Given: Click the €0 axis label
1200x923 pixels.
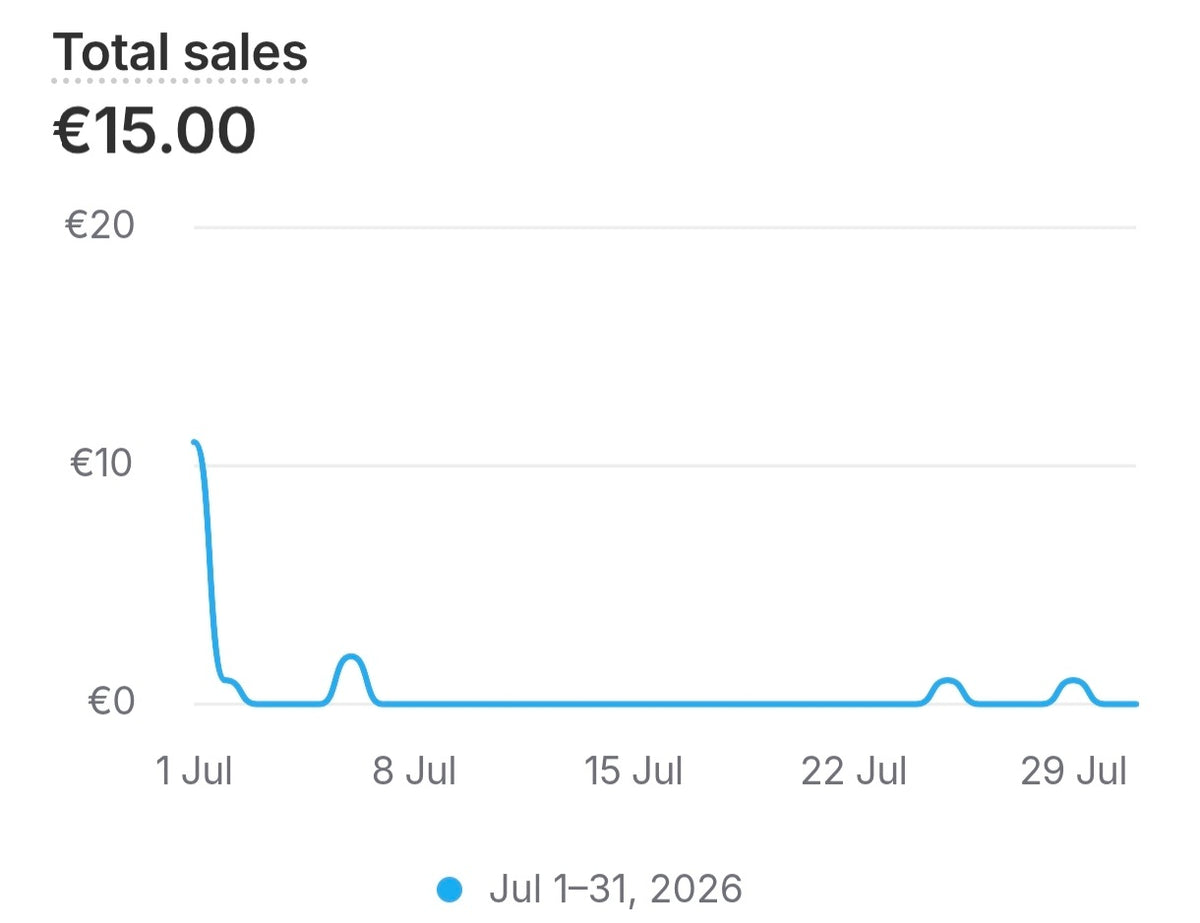Looking at the screenshot, I should [111, 702].
